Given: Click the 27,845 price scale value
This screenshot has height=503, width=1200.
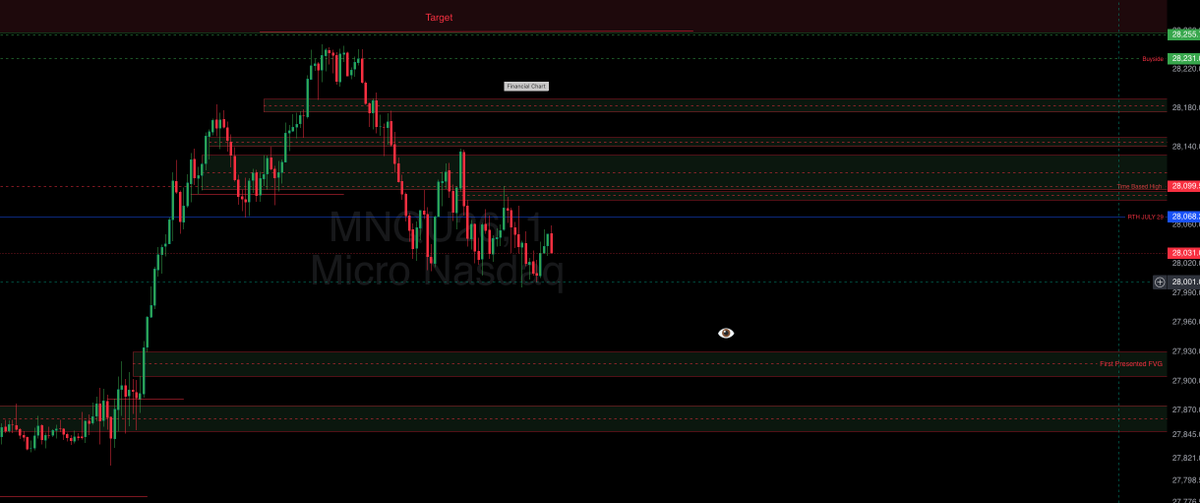Looking at the screenshot, I should [1186, 434].
